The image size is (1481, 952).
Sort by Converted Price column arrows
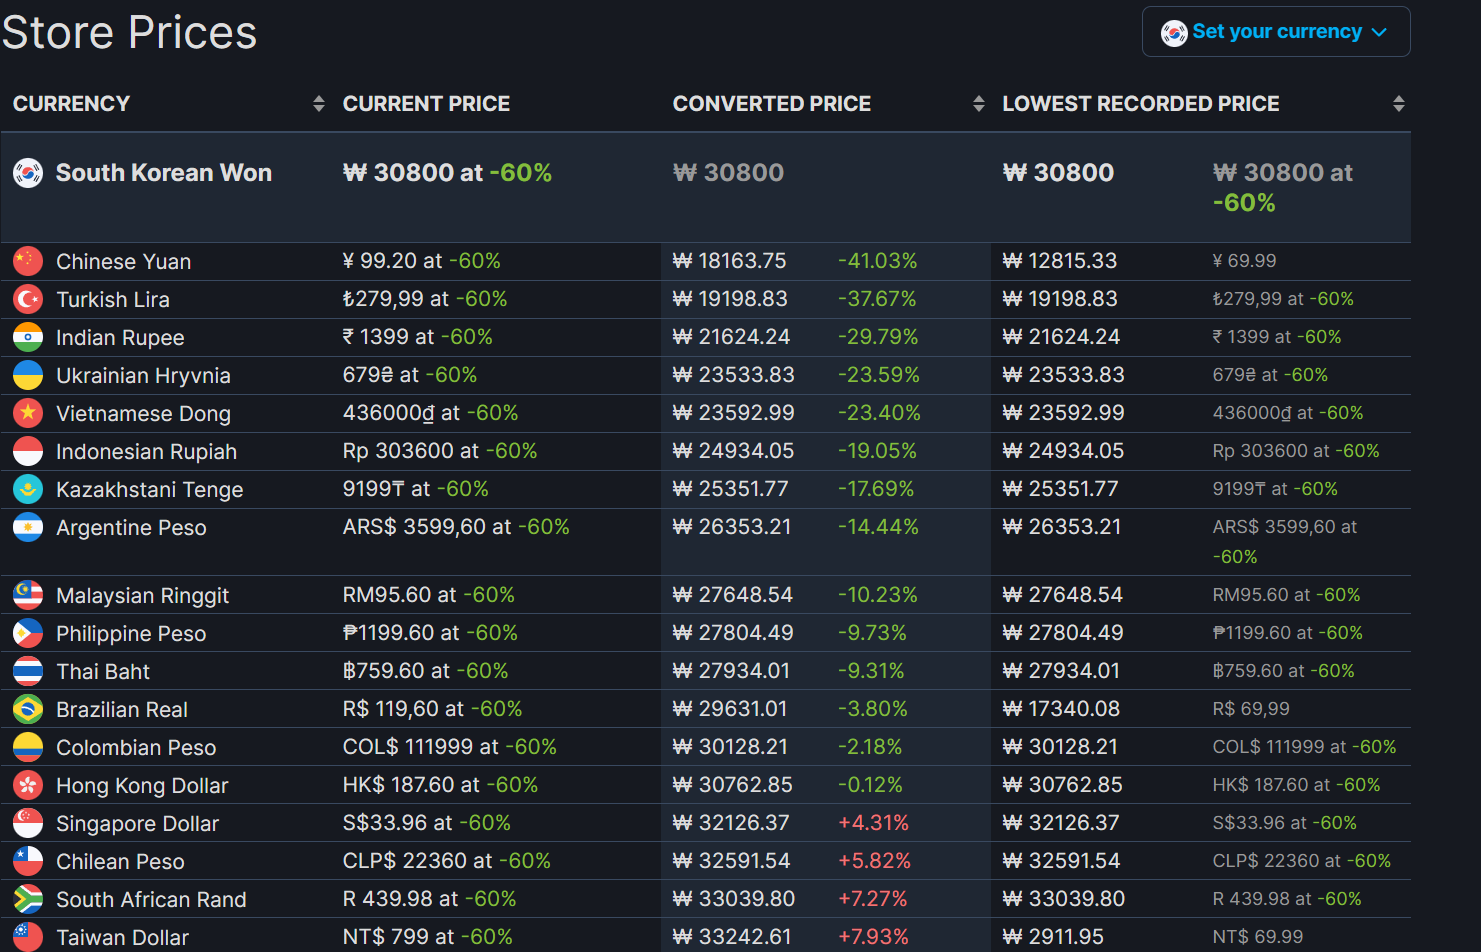[x=978, y=104]
